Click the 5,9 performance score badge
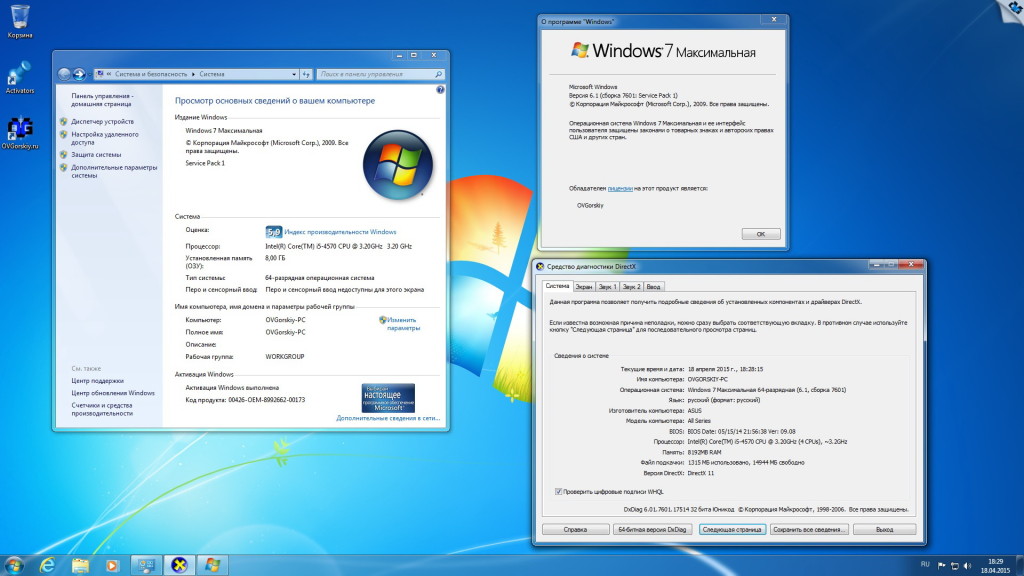The width and height of the screenshot is (1024, 576). click(274, 232)
